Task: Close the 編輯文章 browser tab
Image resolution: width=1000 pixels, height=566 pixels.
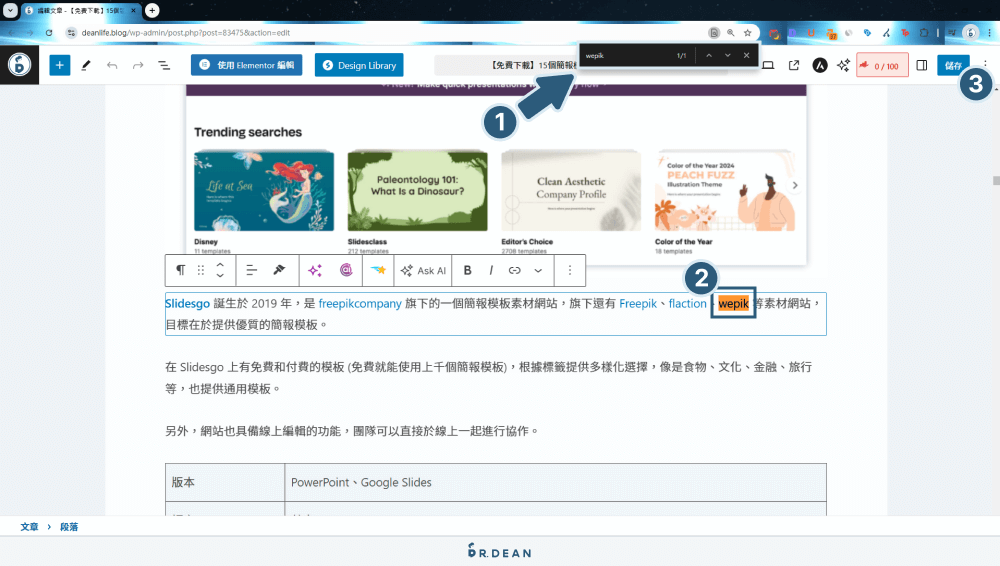Action: click(133, 10)
